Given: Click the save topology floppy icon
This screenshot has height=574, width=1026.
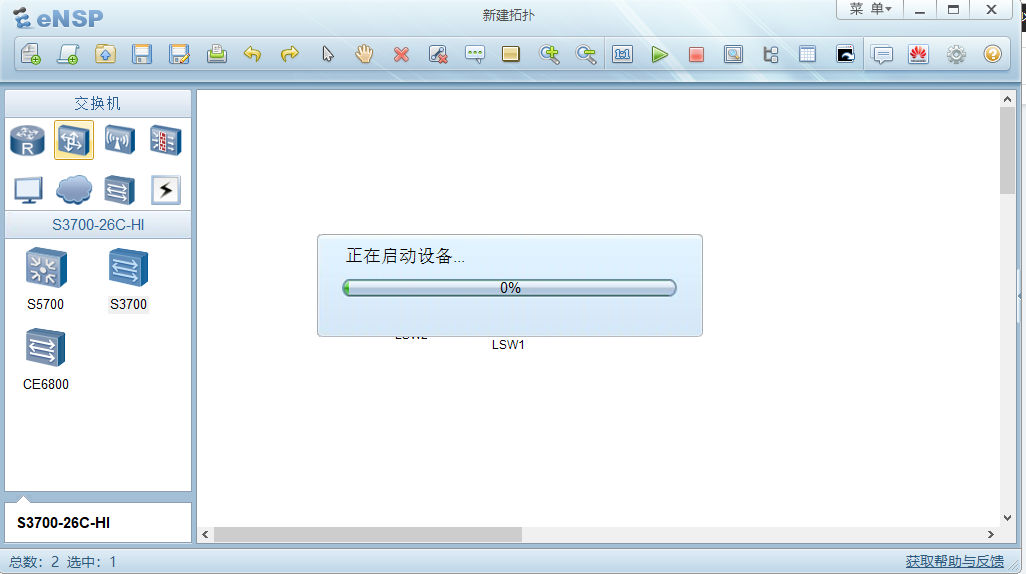Looking at the screenshot, I should tap(142, 54).
